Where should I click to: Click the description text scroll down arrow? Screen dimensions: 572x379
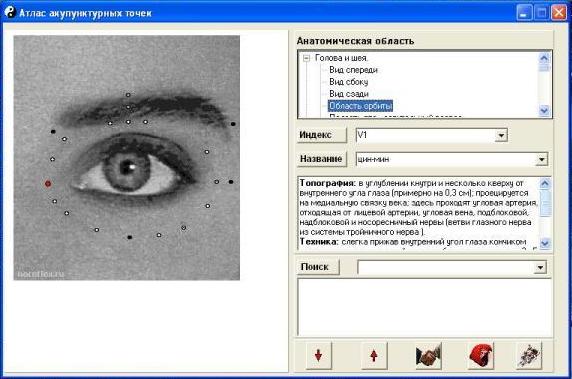(545, 243)
